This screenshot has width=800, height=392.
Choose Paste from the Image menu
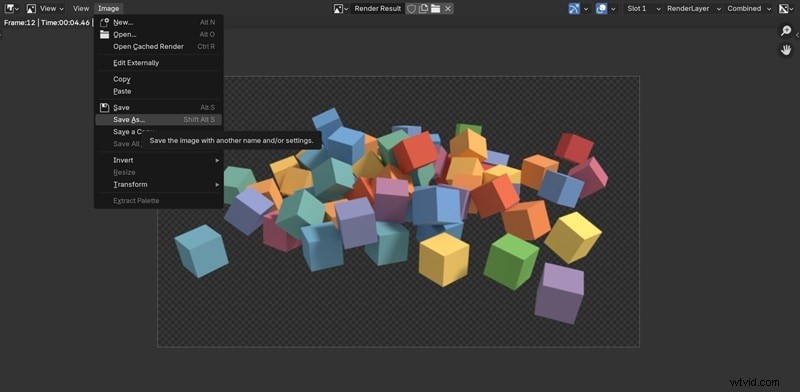(158, 91)
